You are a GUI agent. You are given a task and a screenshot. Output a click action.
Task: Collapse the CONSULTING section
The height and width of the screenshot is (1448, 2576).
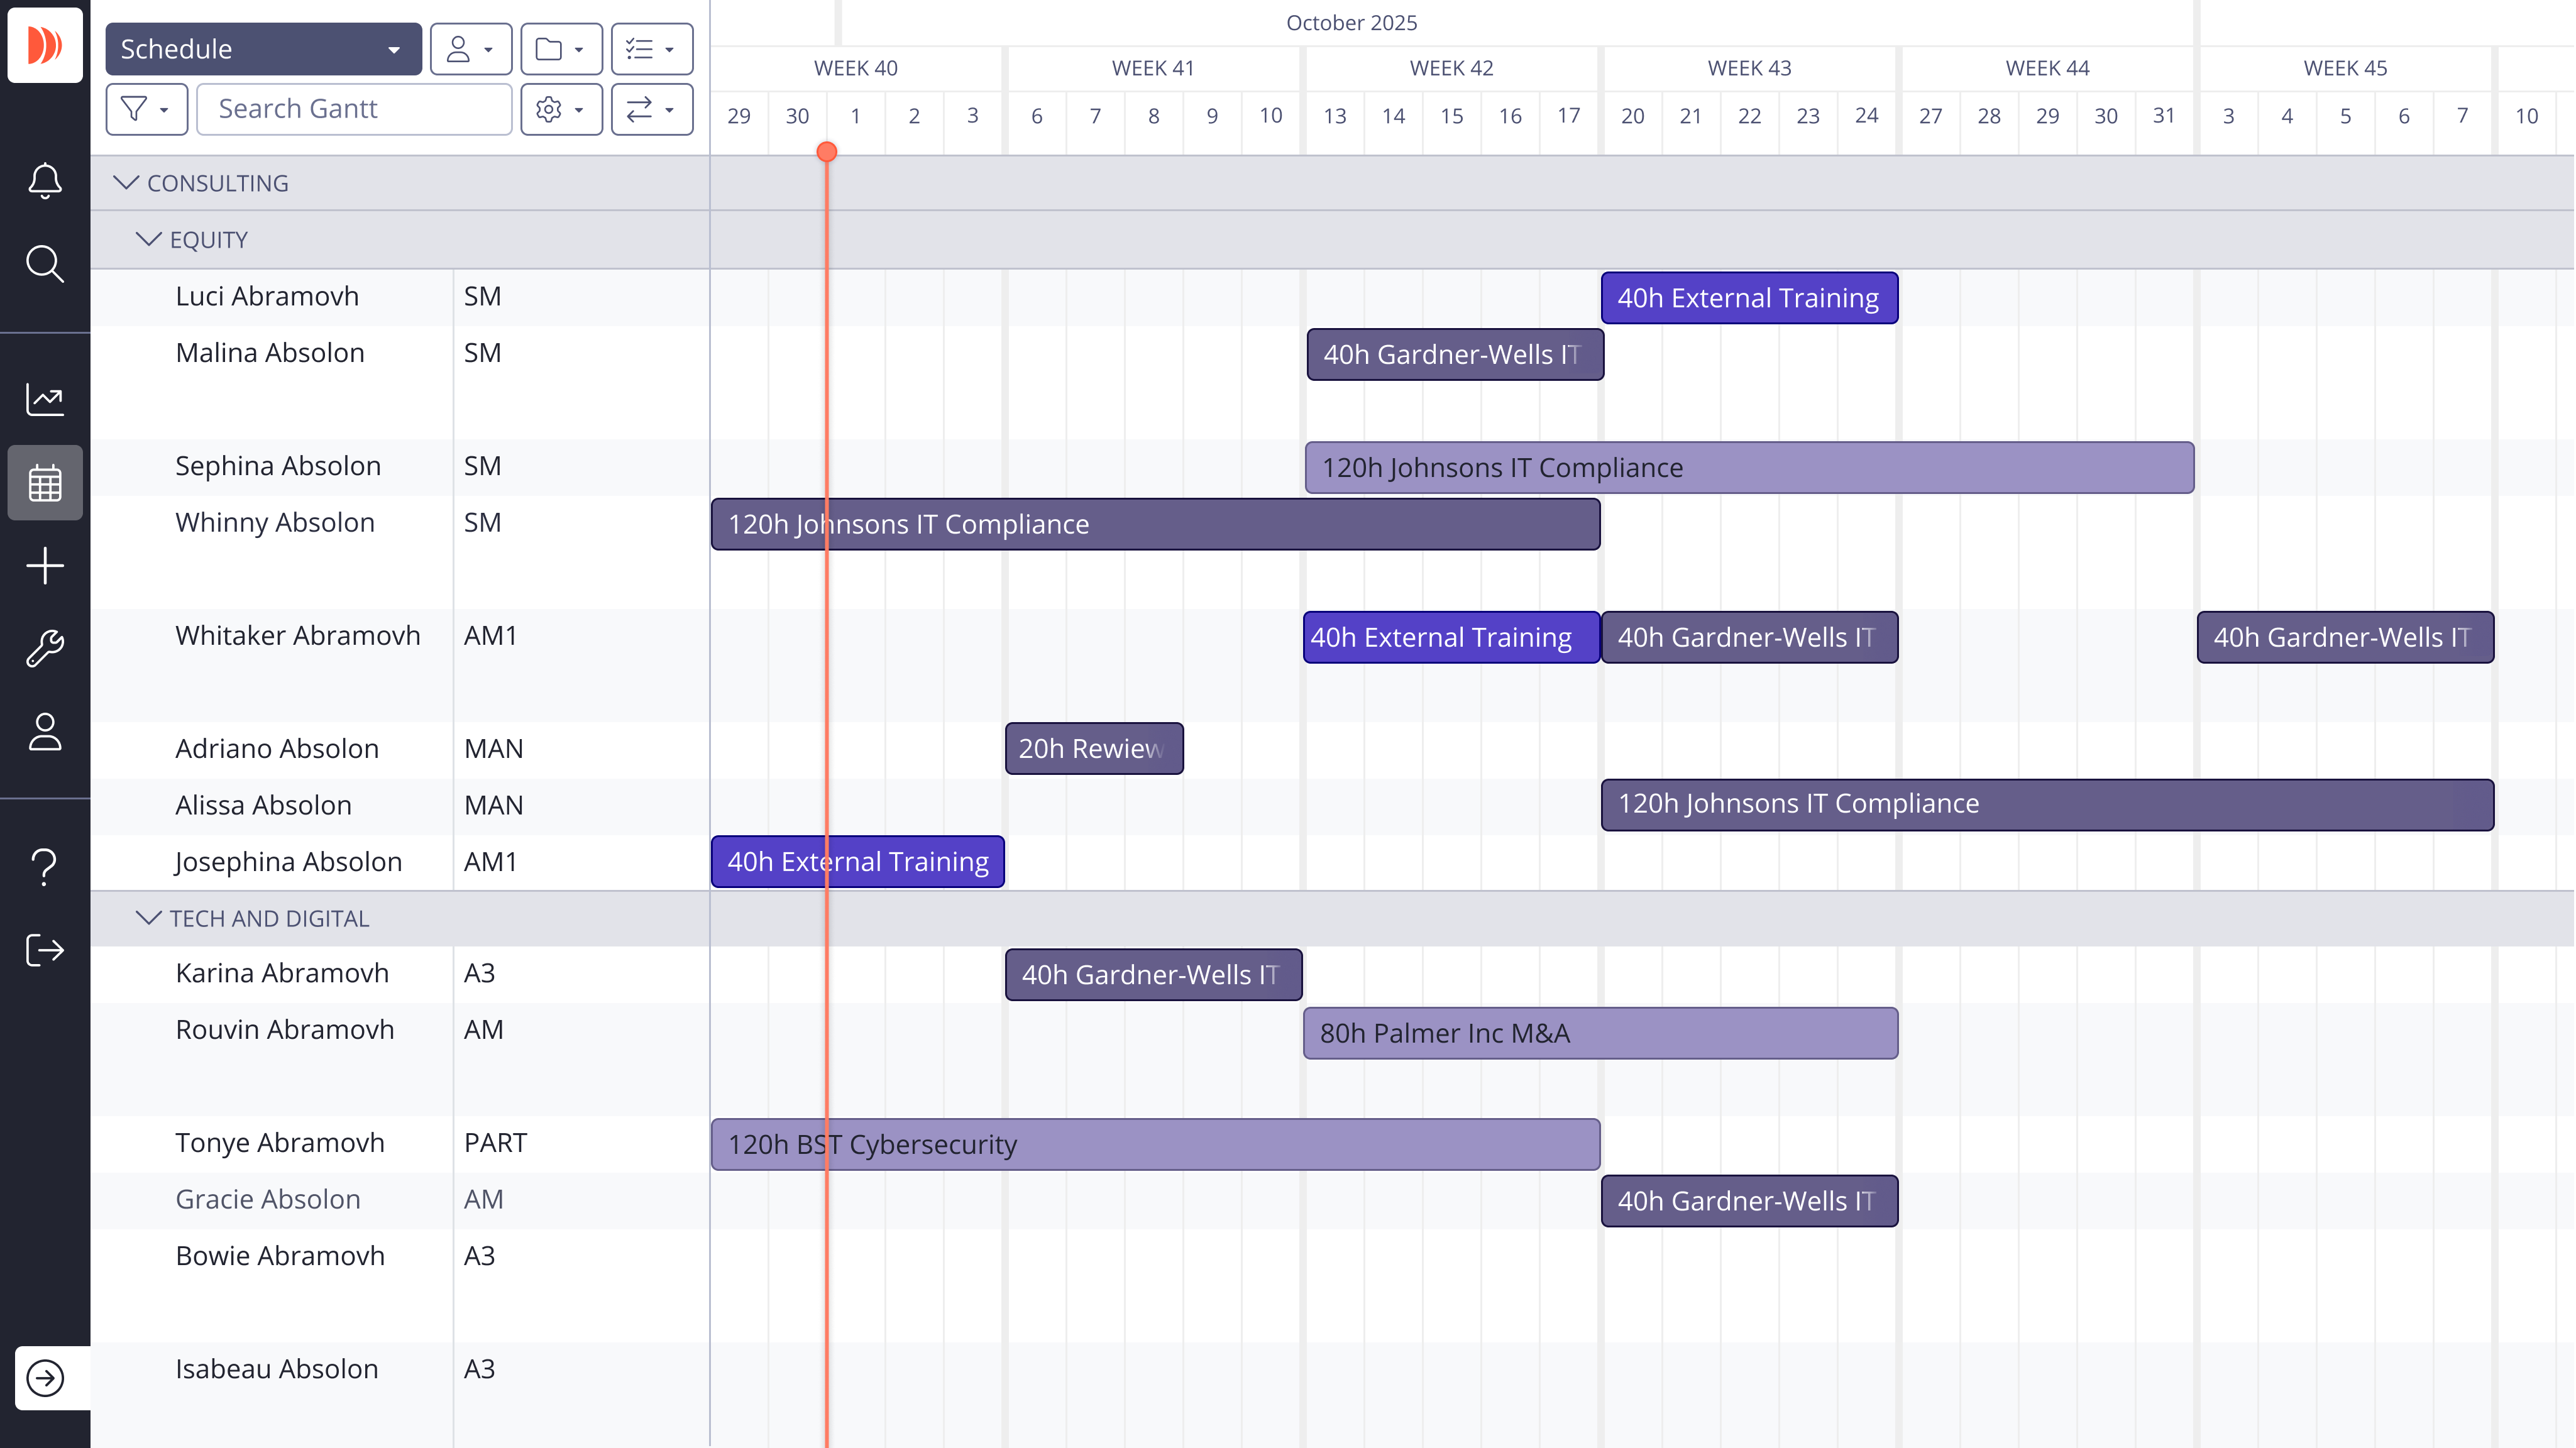tap(126, 182)
